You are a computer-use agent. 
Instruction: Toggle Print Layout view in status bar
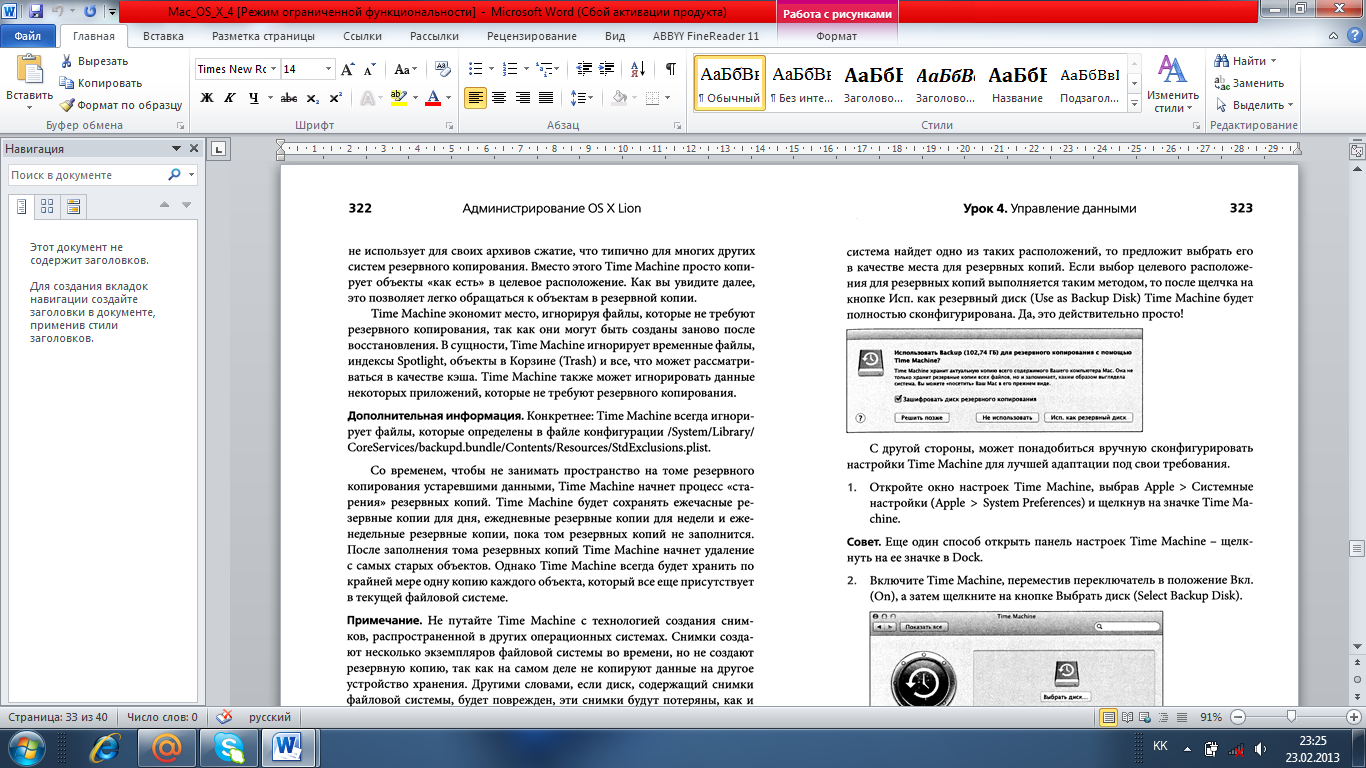[x=1108, y=717]
